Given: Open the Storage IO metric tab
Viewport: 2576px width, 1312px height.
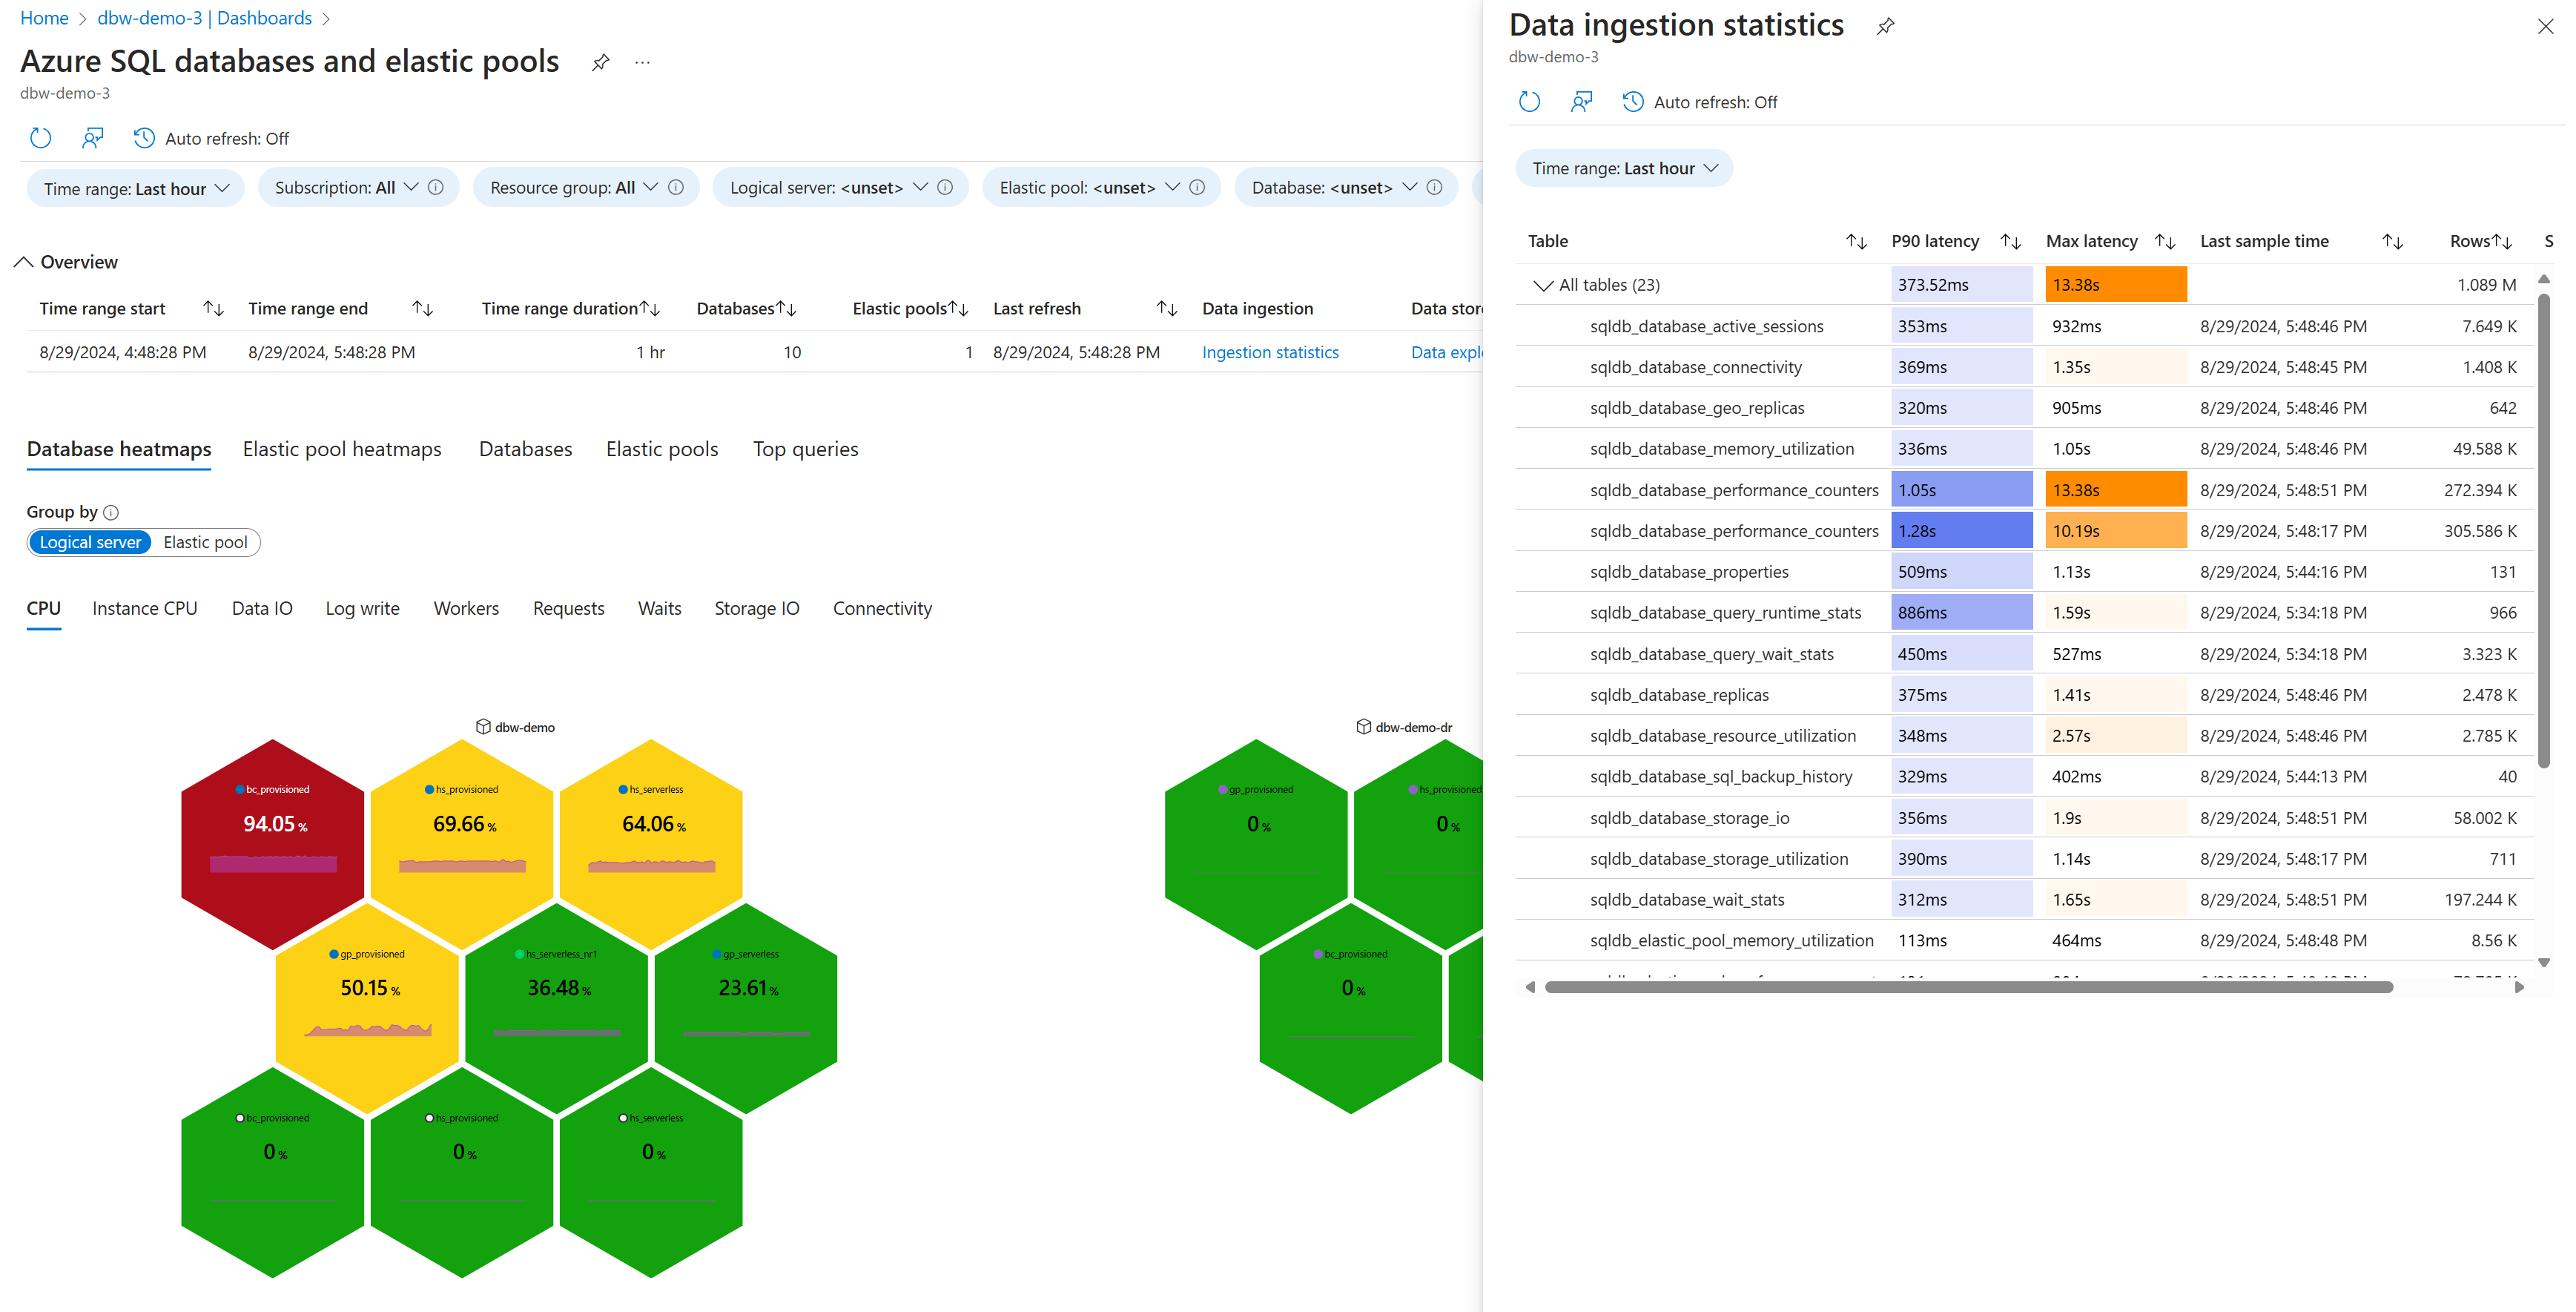Looking at the screenshot, I should 756,609.
